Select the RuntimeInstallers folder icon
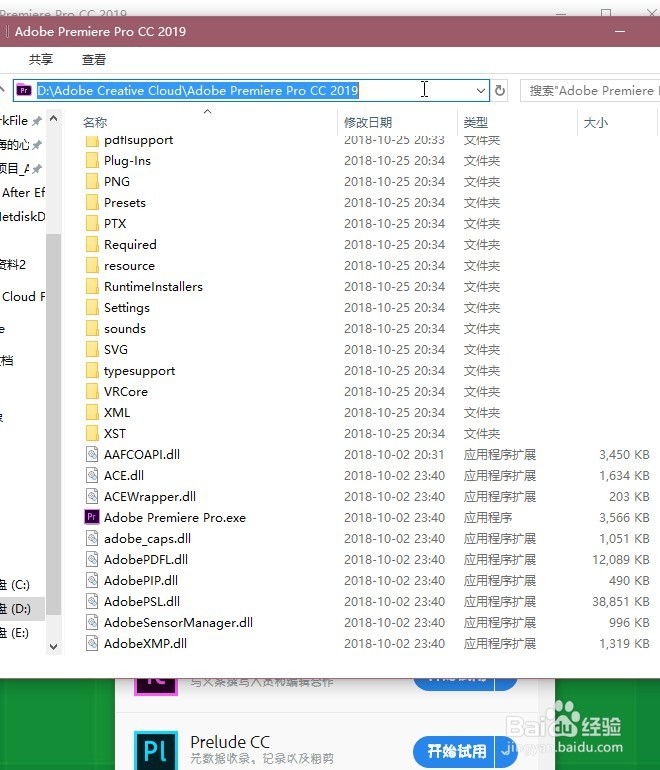Viewport: 660px width, 770px height. (x=92, y=286)
